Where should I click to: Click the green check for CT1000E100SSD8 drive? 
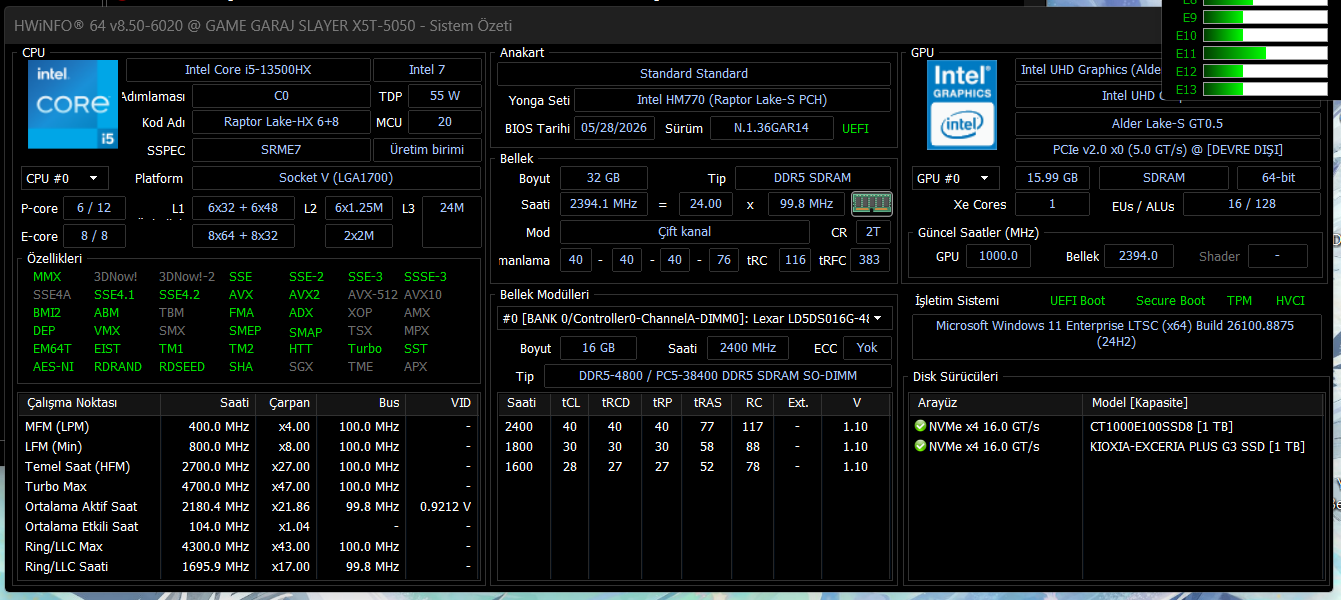pyautogui.click(x=920, y=426)
